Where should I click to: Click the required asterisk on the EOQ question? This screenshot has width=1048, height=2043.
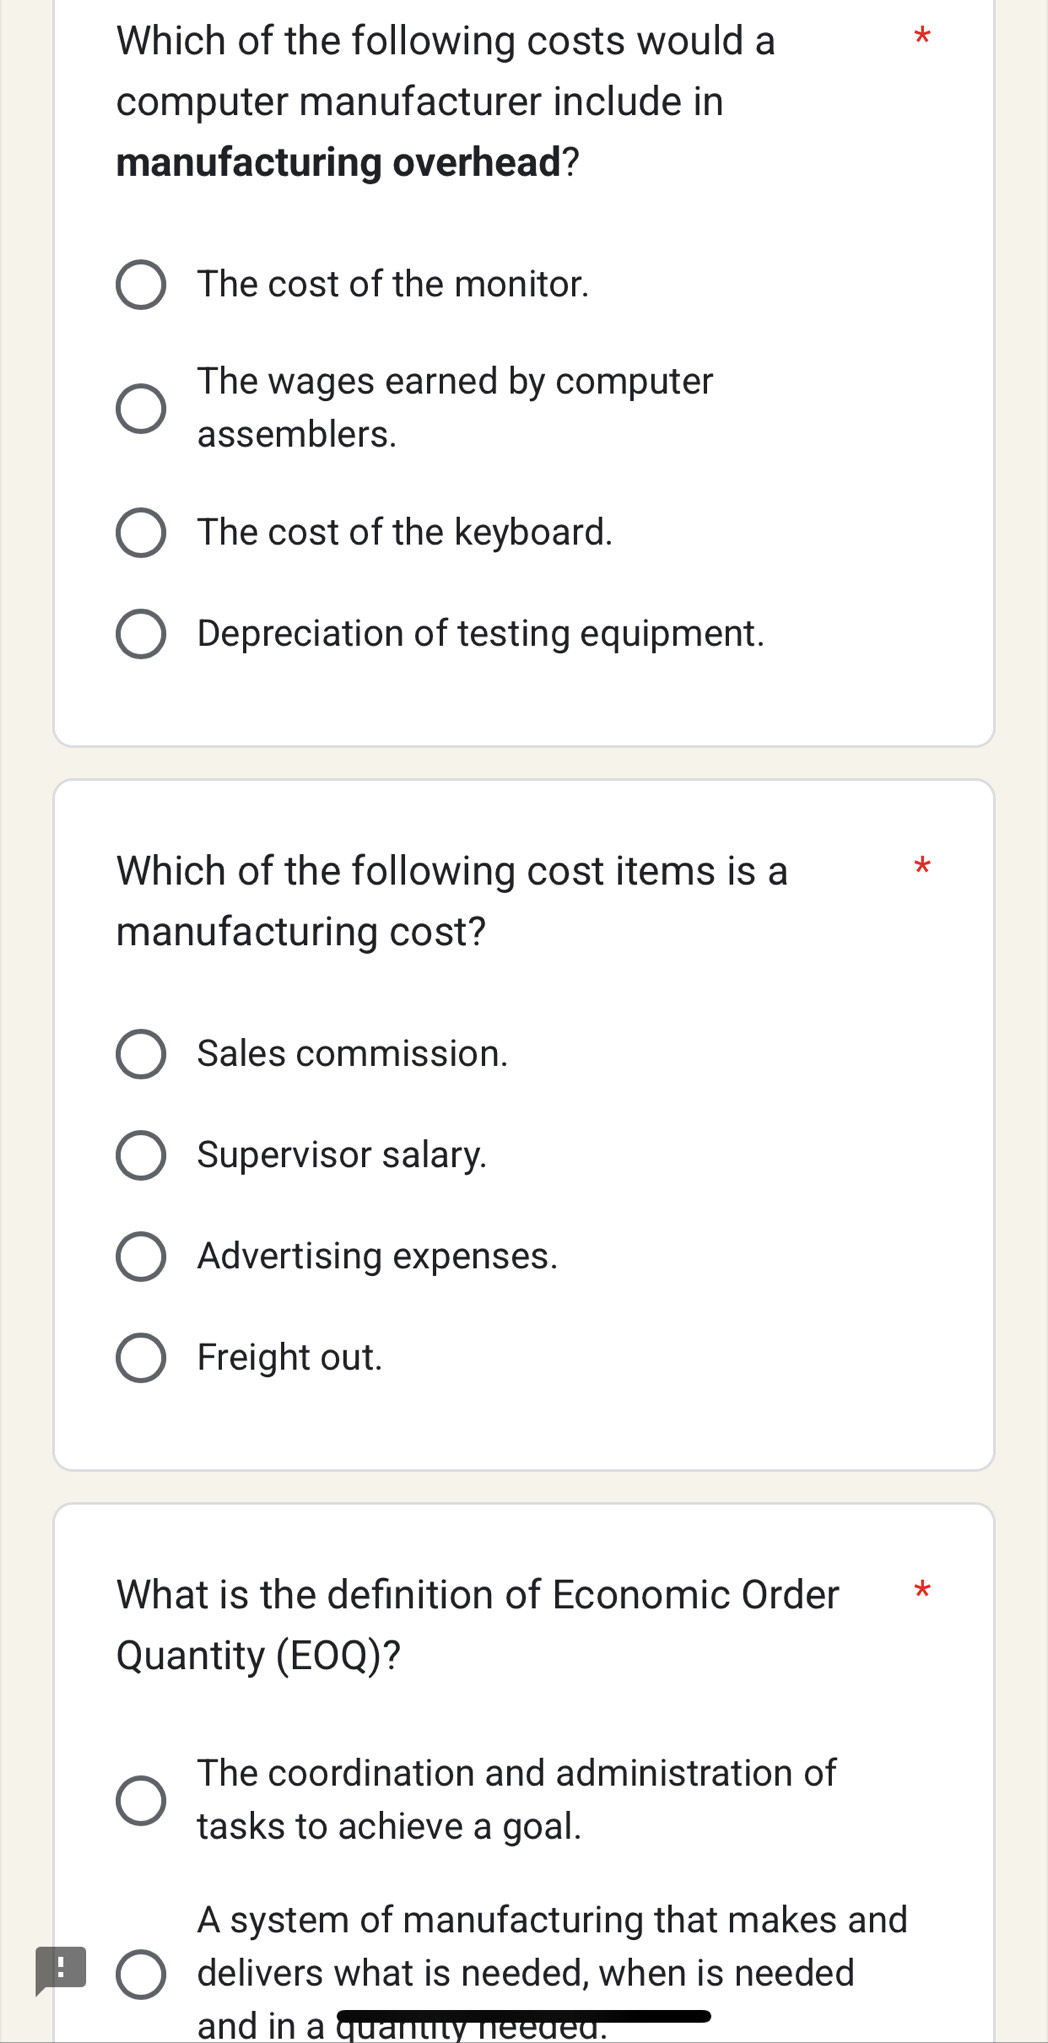[922, 1590]
